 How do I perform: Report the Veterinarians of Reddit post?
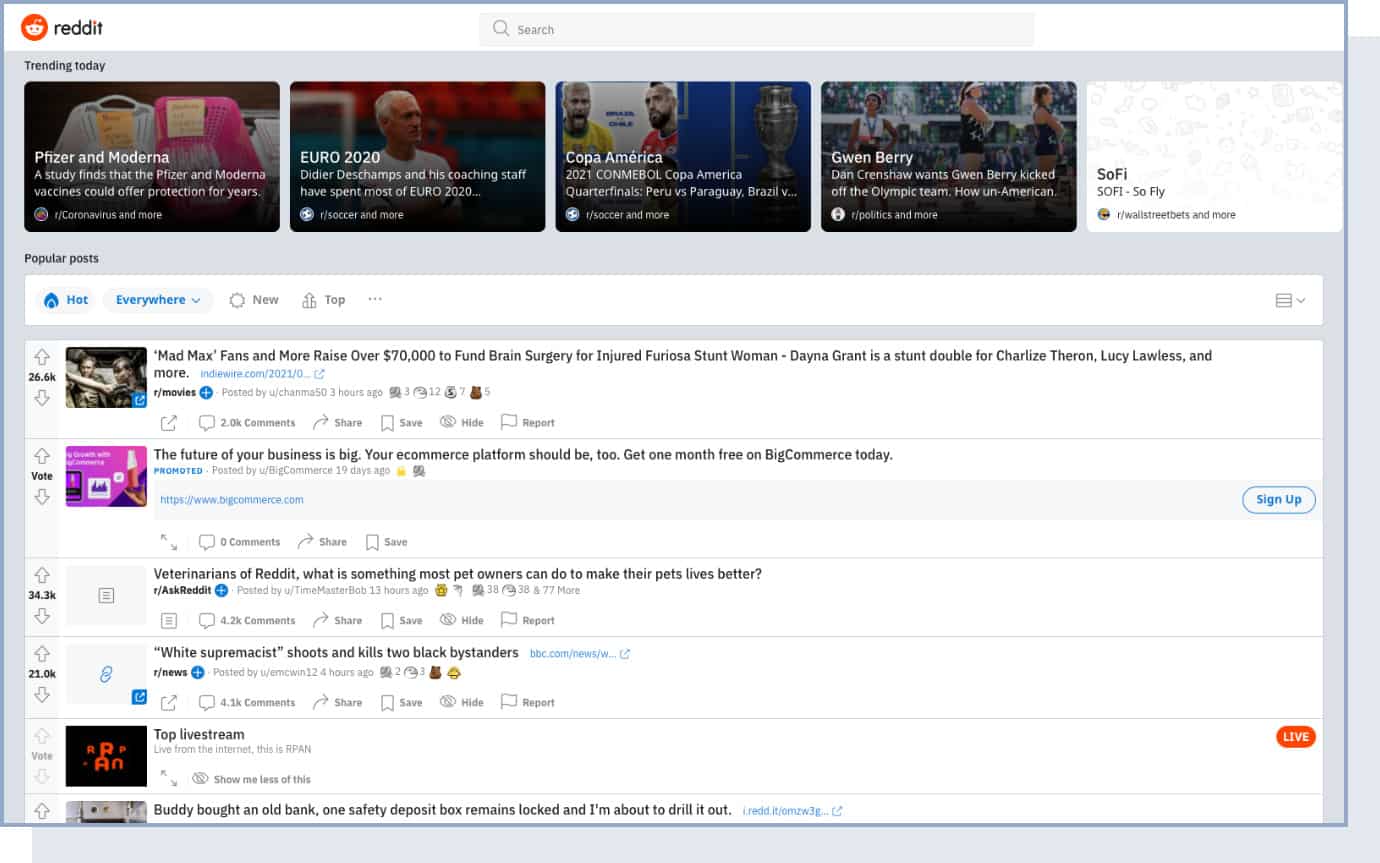point(527,620)
